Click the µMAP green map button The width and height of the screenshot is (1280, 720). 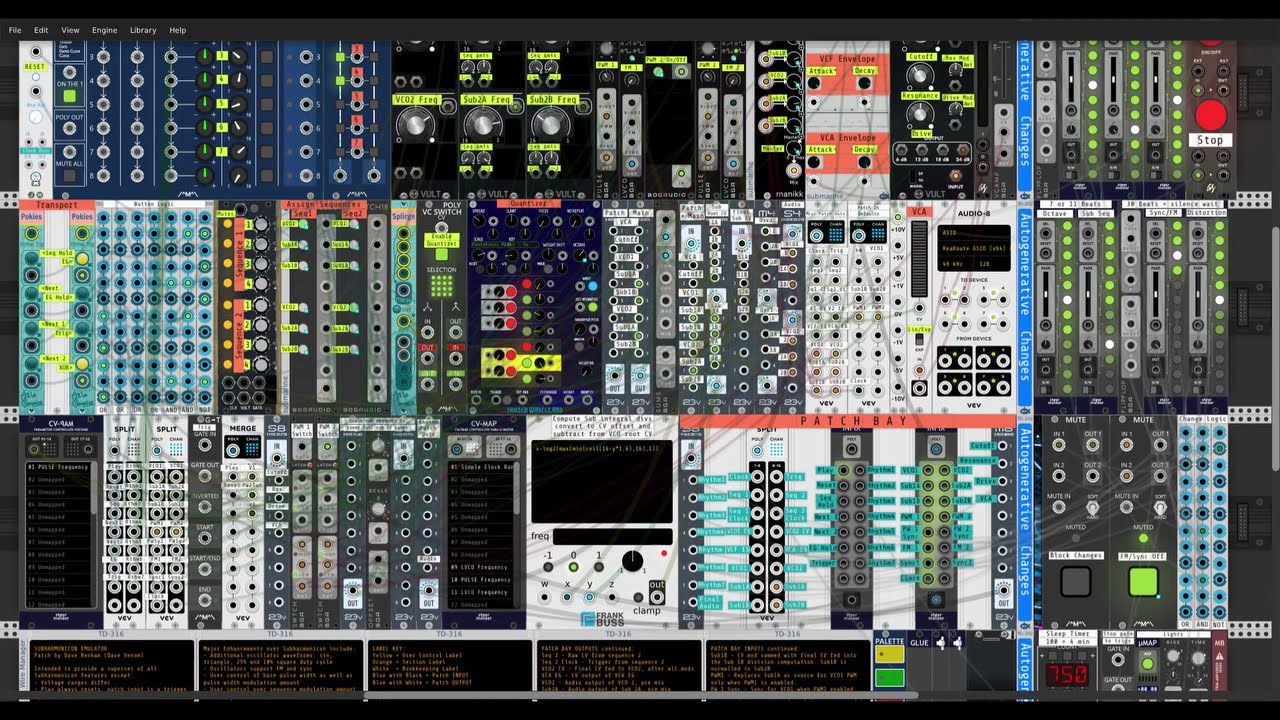[x=1147, y=664]
